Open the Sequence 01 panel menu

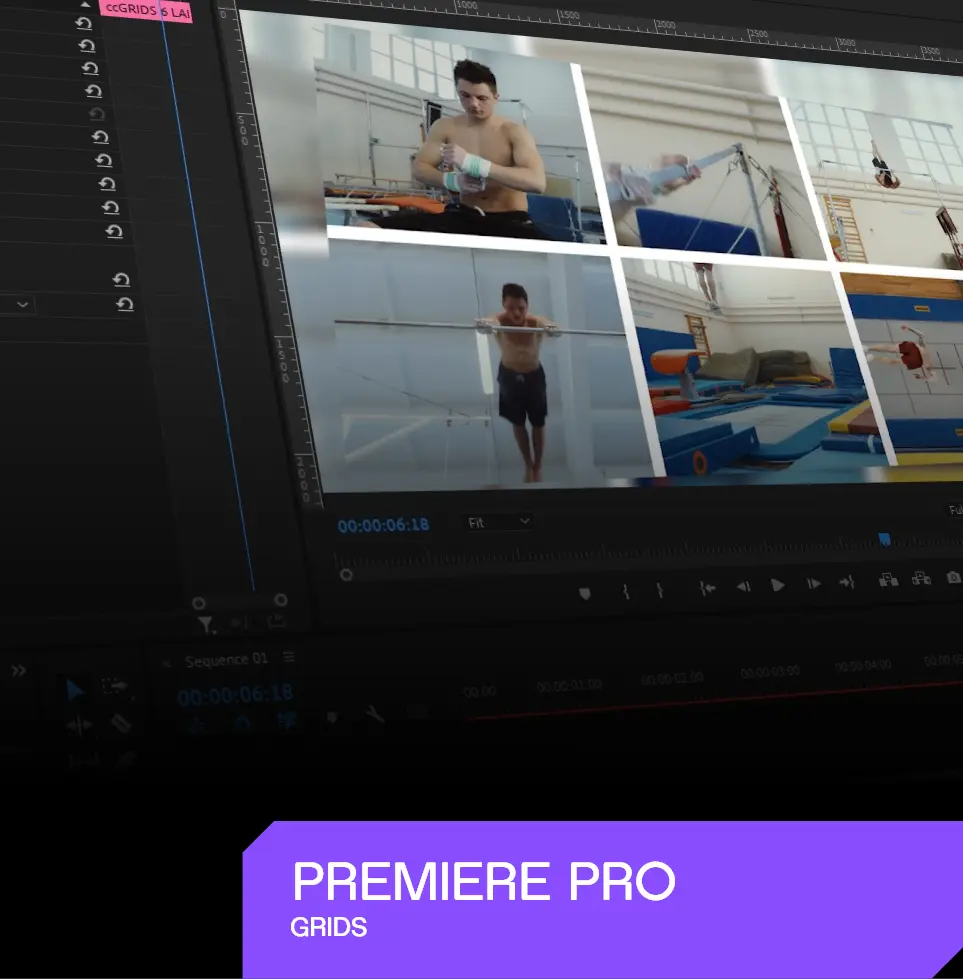pos(289,657)
